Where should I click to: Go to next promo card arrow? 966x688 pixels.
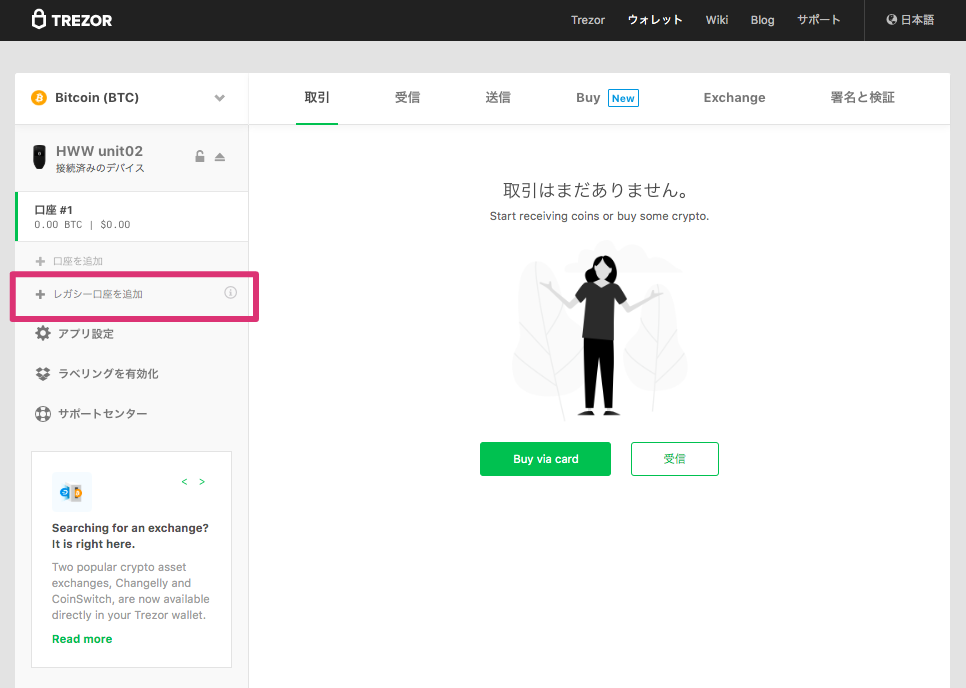click(x=202, y=482)
